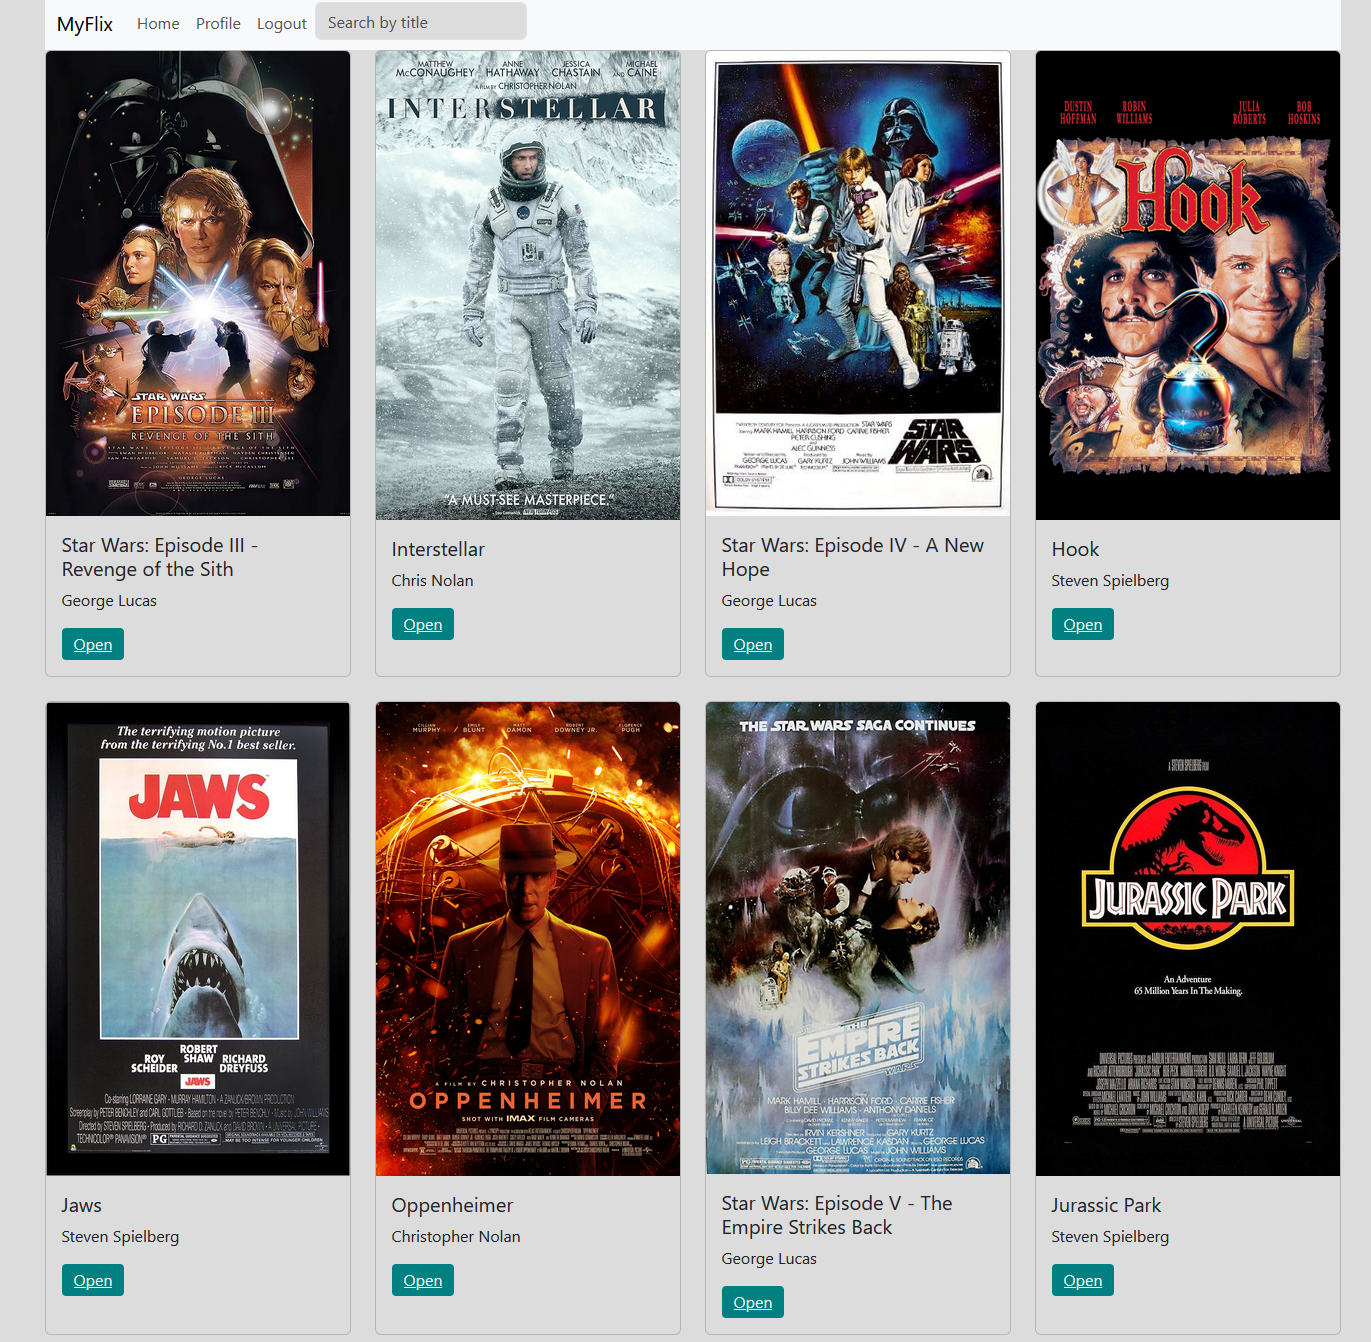Select the Interstellar poster image
This screenshot has height=1342, width=1371.
(x=528, y=286)
